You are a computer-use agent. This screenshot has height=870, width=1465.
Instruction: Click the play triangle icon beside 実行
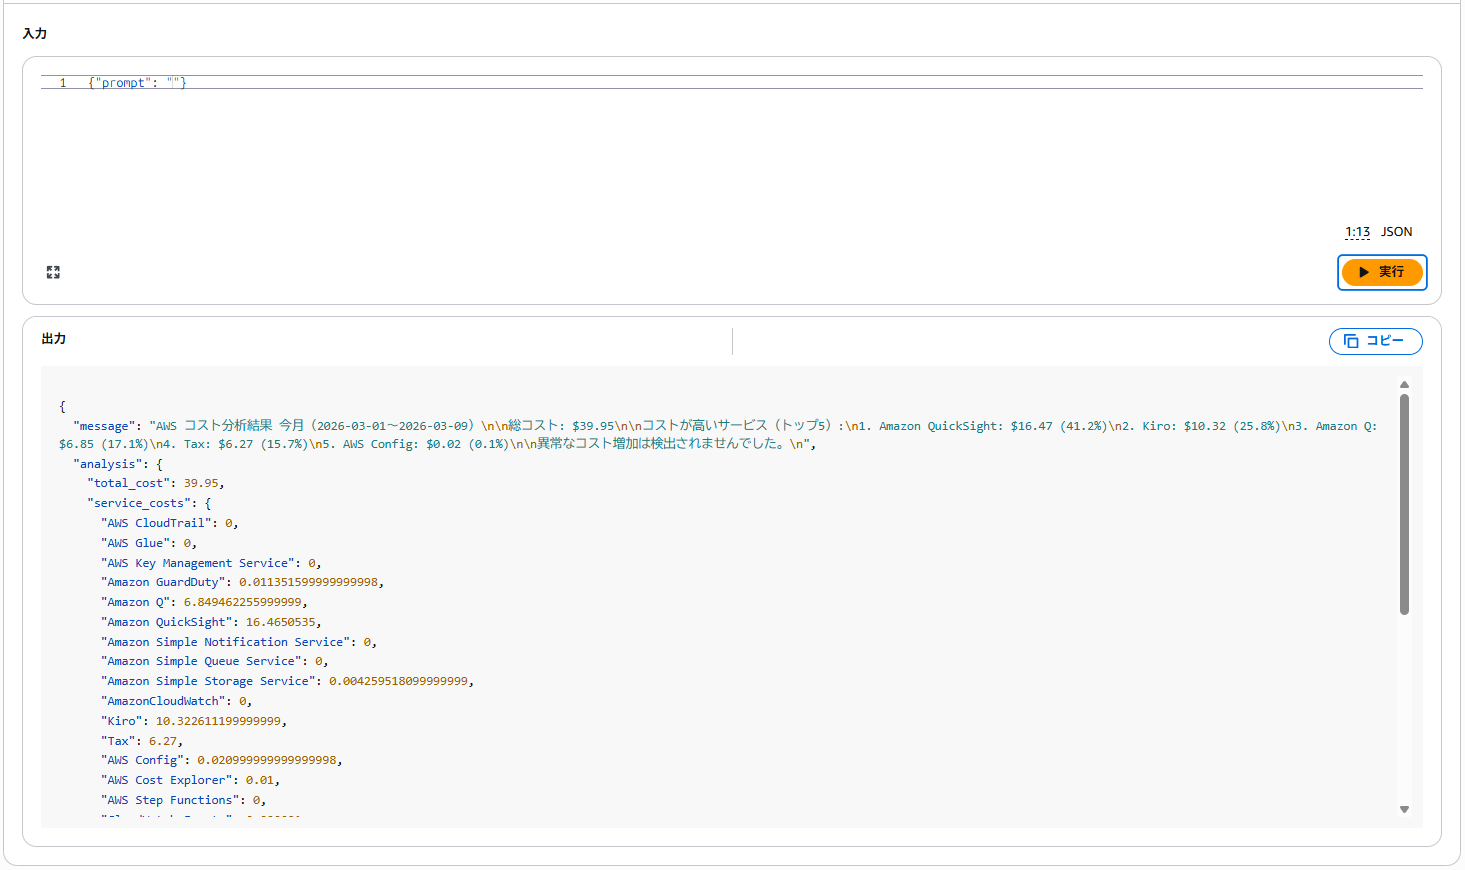1364,272
